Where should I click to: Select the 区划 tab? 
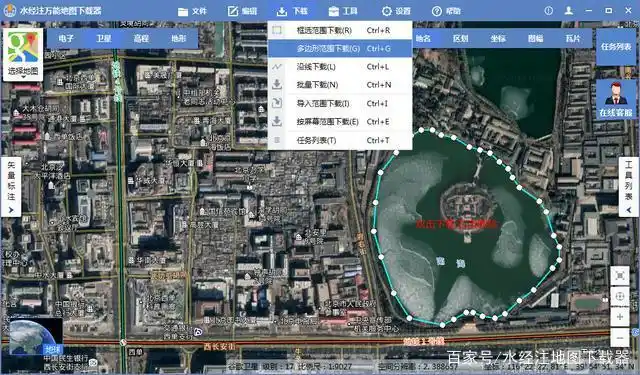coord(460,38)
